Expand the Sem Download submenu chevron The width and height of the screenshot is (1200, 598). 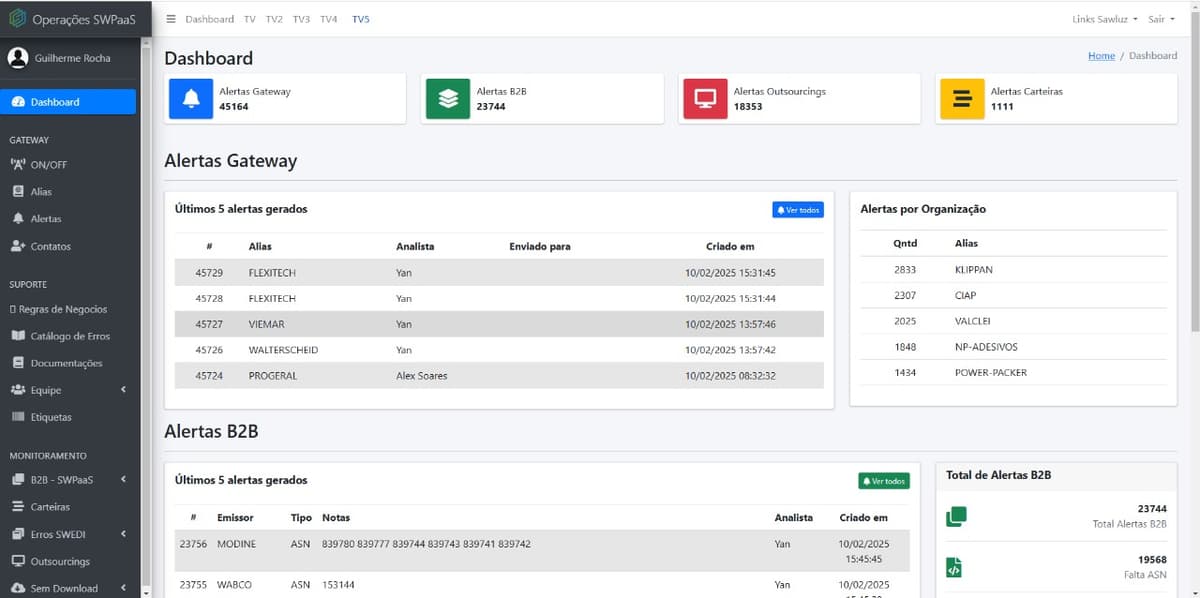[x=123, y=588]
